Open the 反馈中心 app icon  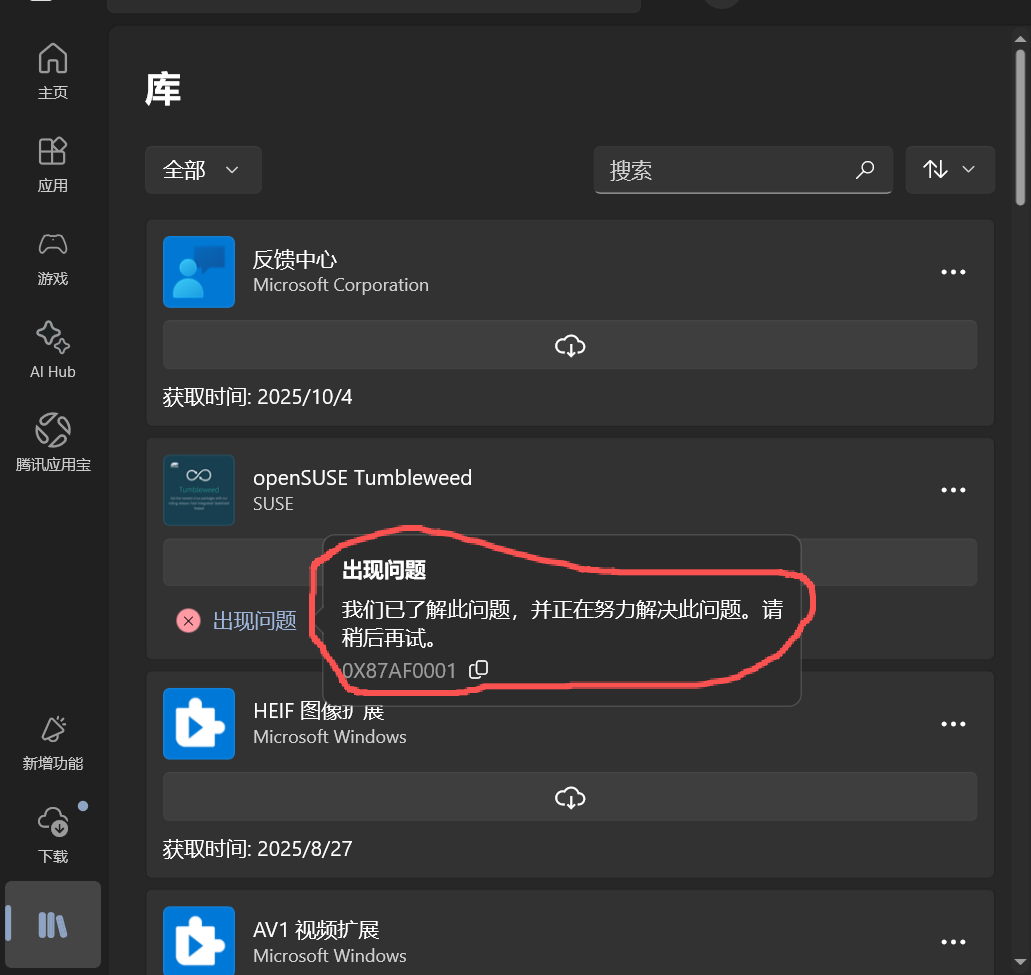(199, 272)
